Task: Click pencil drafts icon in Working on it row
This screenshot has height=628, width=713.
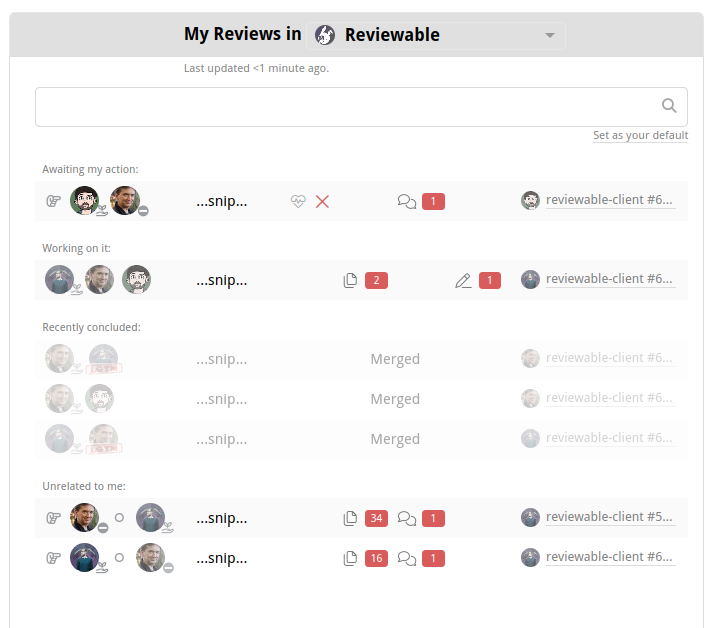Action: click(463, 281)
